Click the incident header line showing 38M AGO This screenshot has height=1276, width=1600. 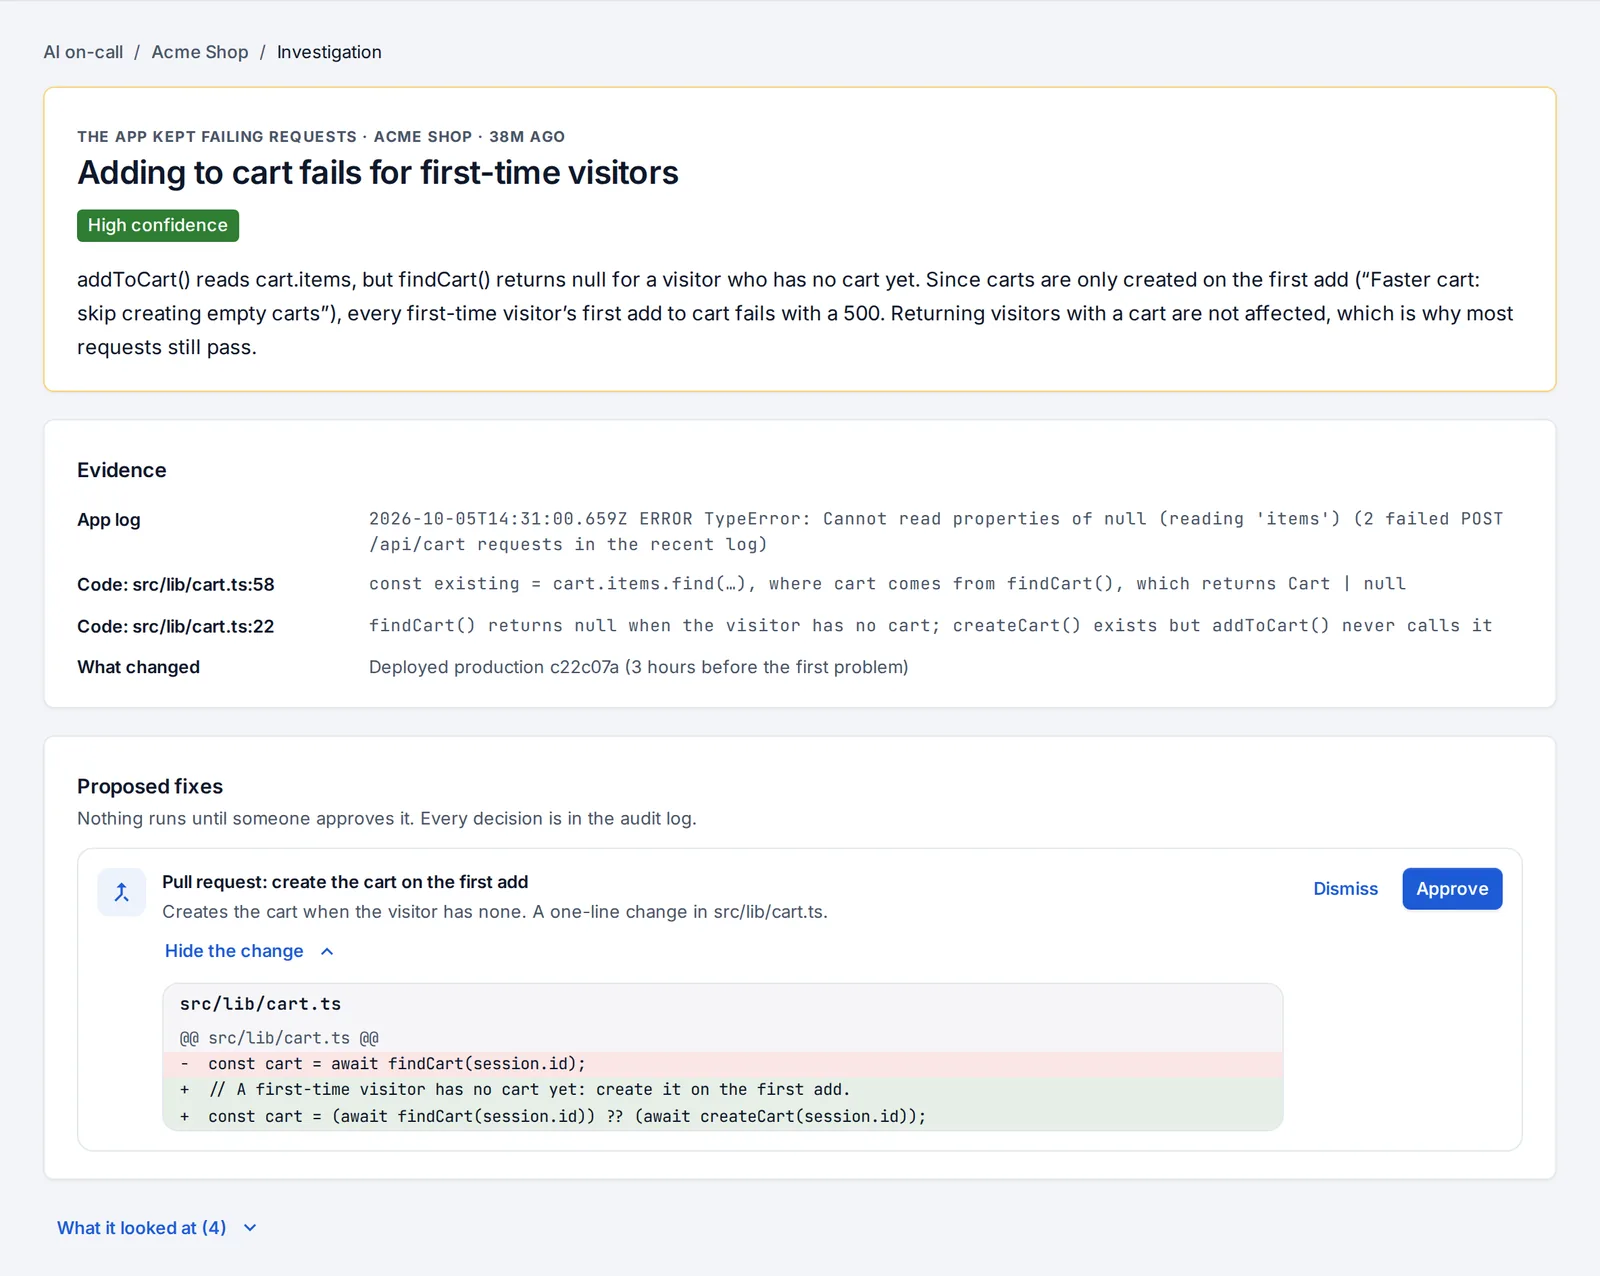point(321,137)
